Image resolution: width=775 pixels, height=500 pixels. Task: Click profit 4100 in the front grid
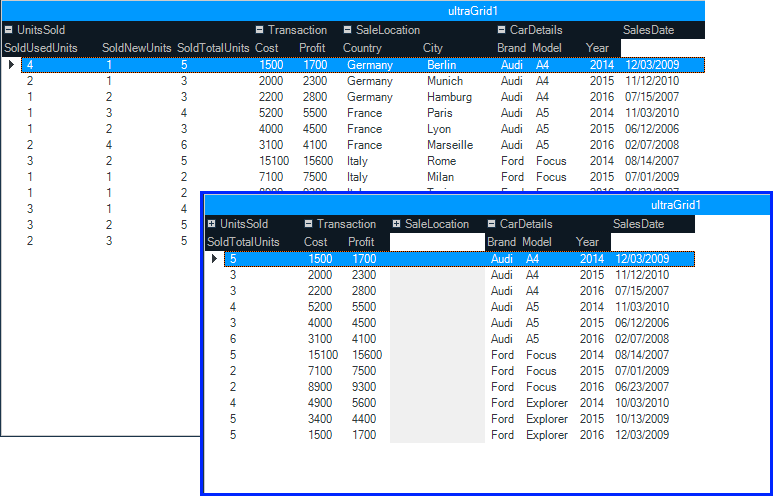364,339
